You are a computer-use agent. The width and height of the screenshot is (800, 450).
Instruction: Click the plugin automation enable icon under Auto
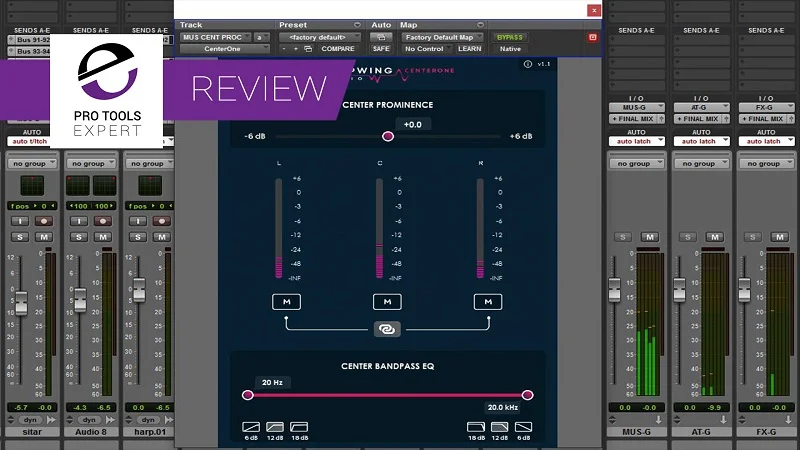381,37
